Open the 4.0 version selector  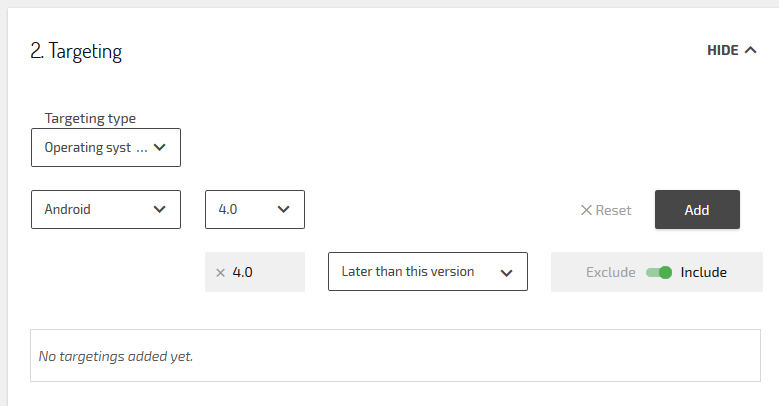(x=254, y=210)
